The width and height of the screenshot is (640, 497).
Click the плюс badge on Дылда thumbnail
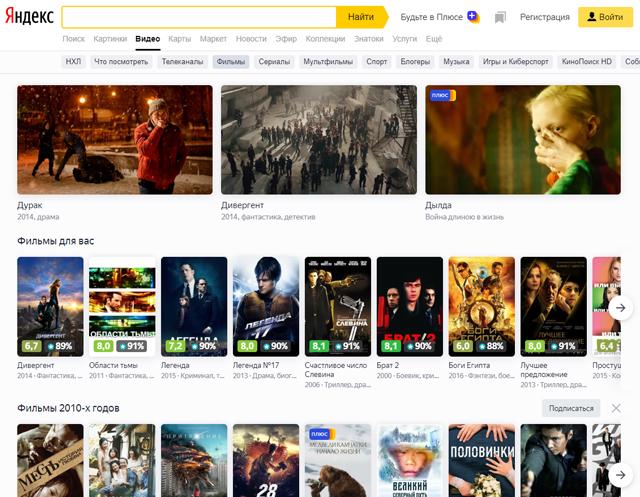[x=441, y=96]
